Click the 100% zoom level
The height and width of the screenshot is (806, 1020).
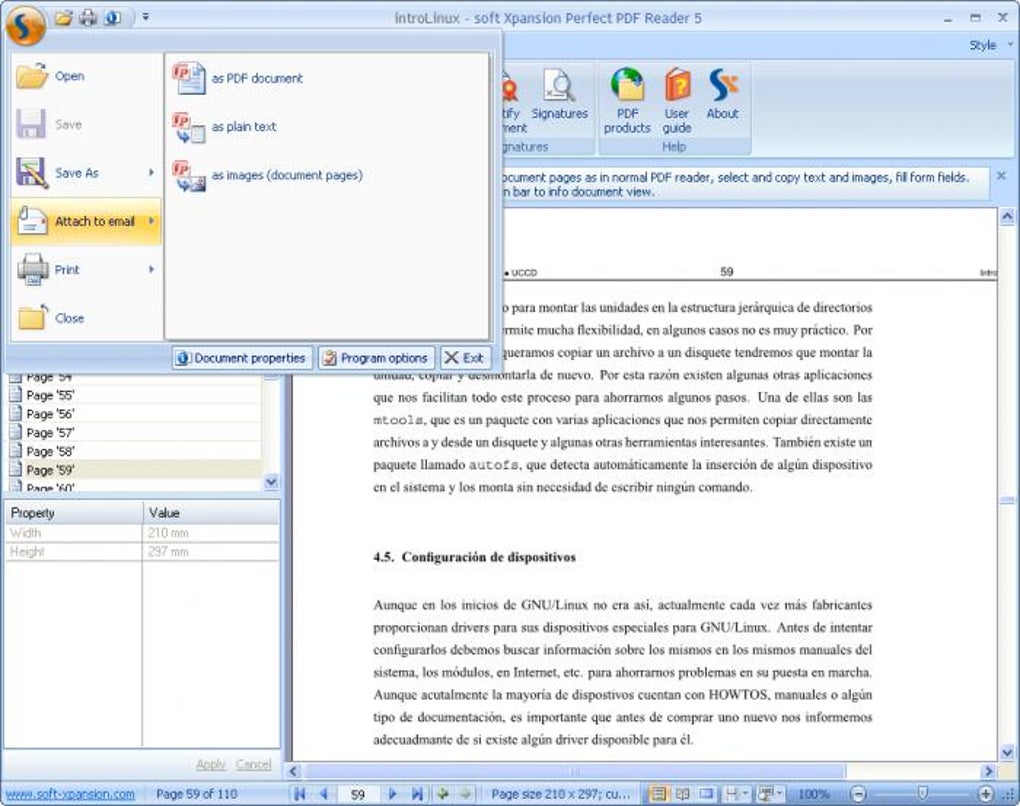coord(814,794)
